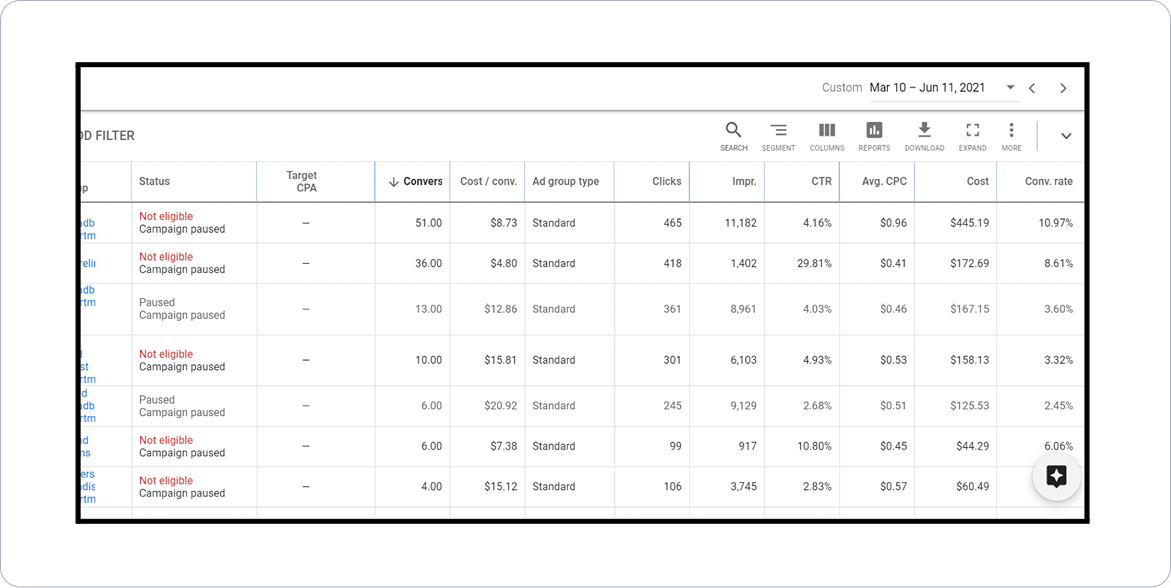This screenshot has width=1171, height=588.
Task: Open the Reports icon
Action: [x=874, y=131]
